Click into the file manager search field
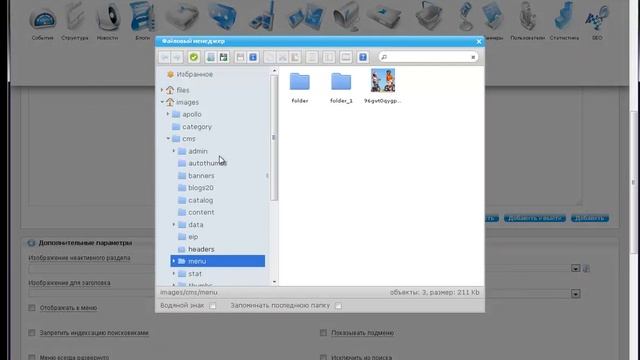 click(x=428, y=57)
